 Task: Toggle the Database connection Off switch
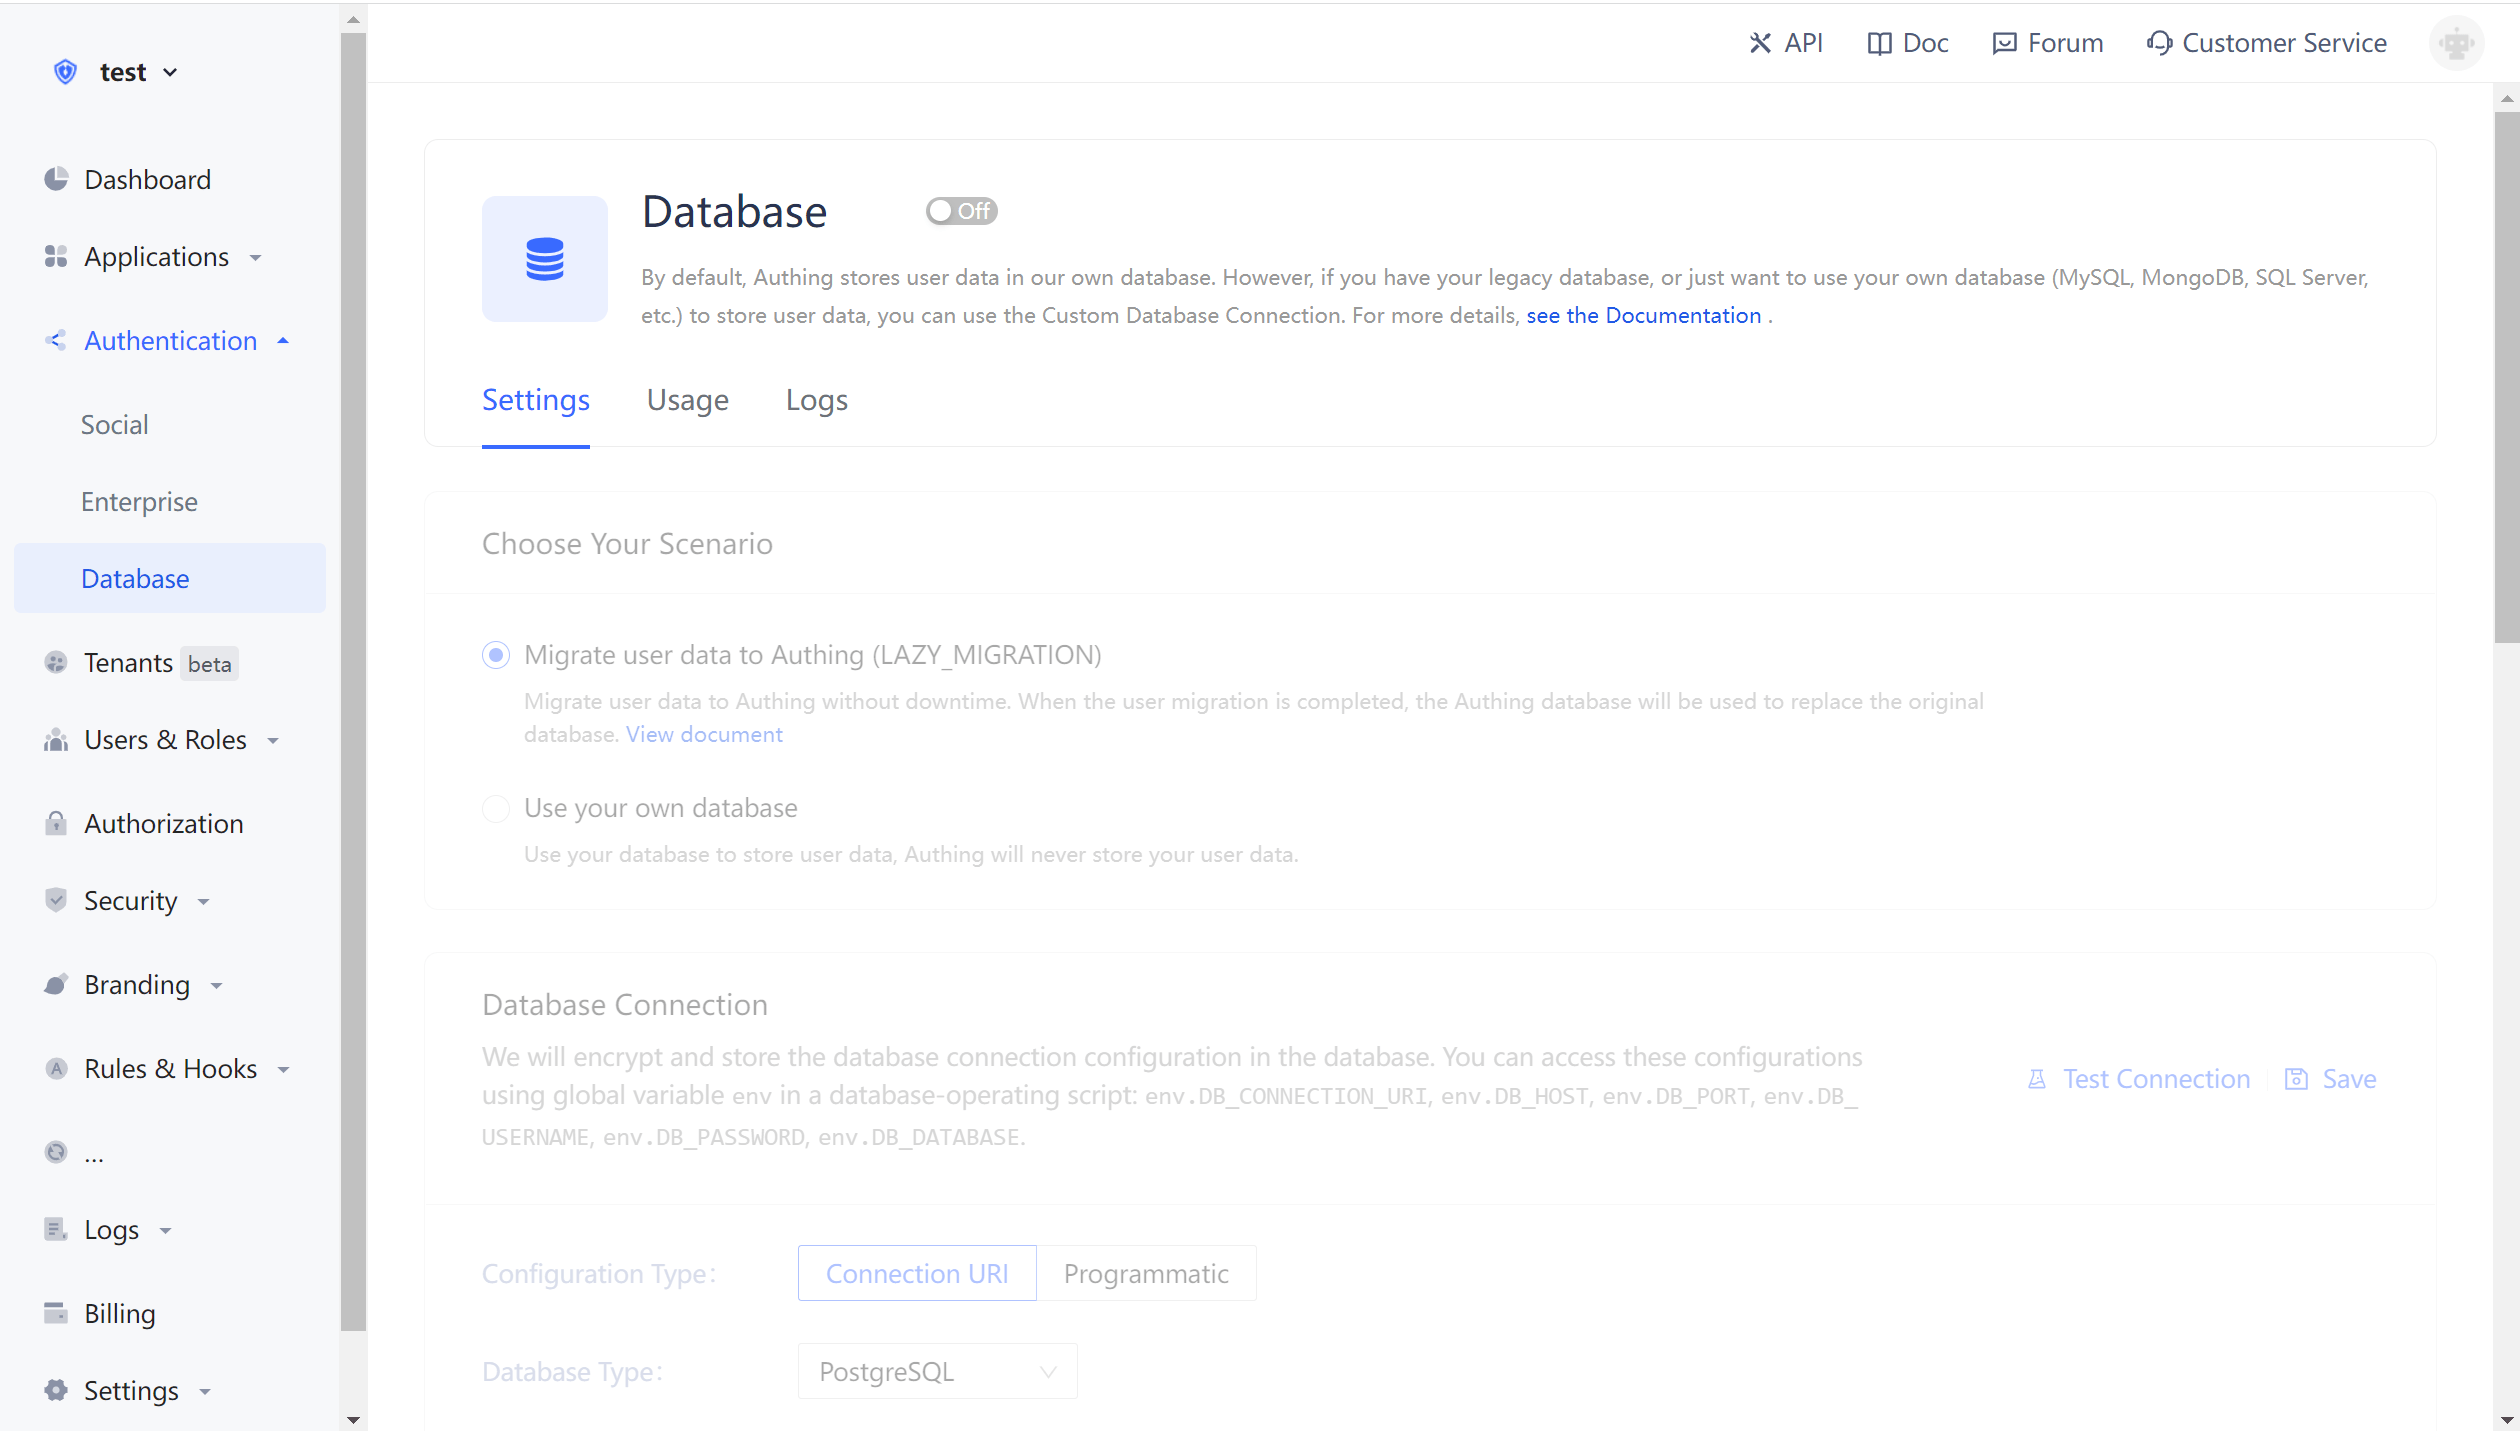[x=961, y=211]
